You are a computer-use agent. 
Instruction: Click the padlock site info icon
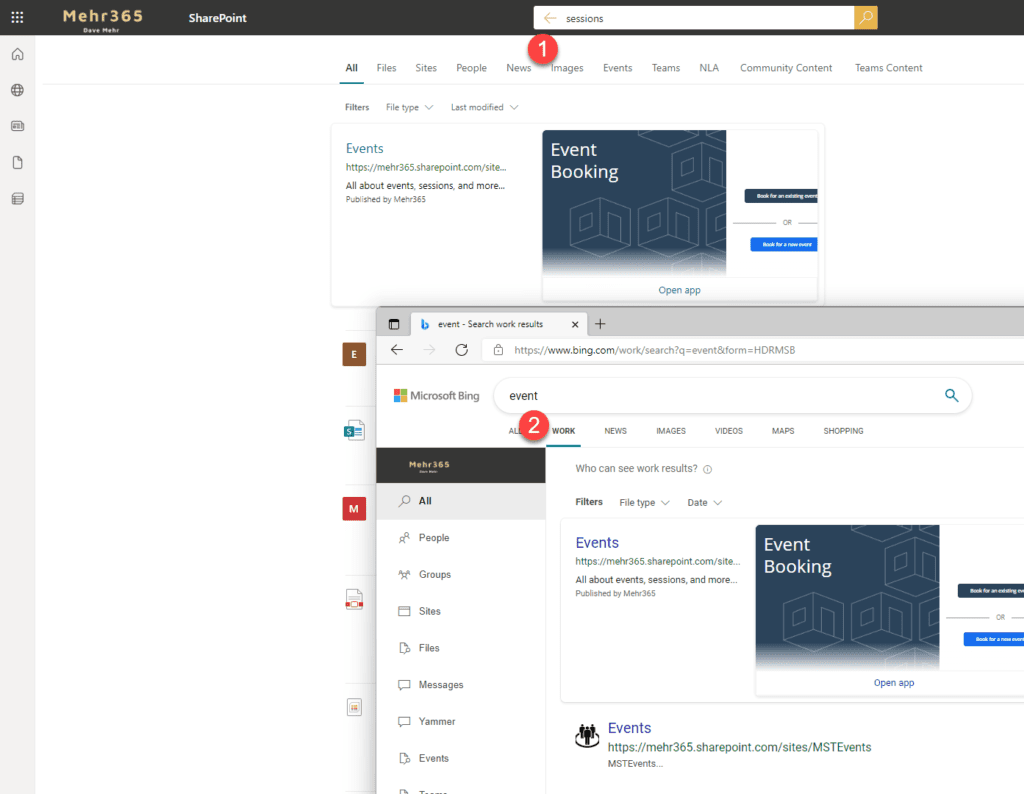(498, 350)
